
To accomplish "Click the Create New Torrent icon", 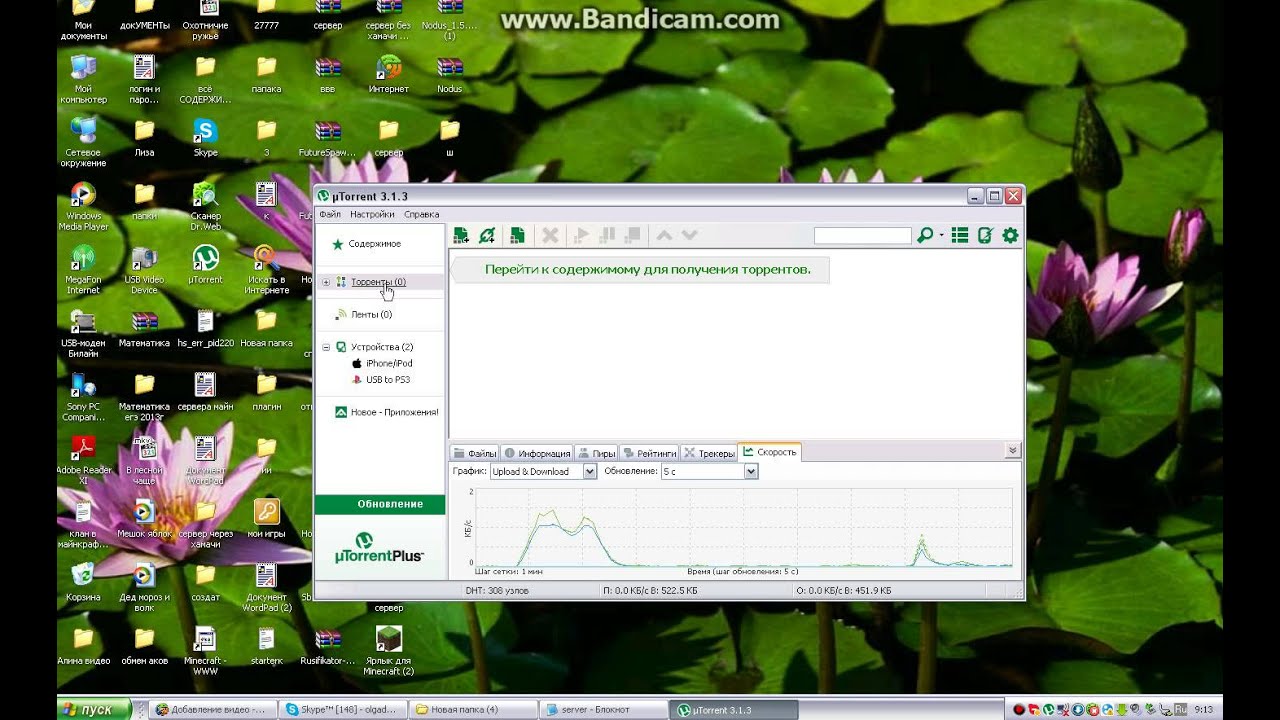I will 518,236.
